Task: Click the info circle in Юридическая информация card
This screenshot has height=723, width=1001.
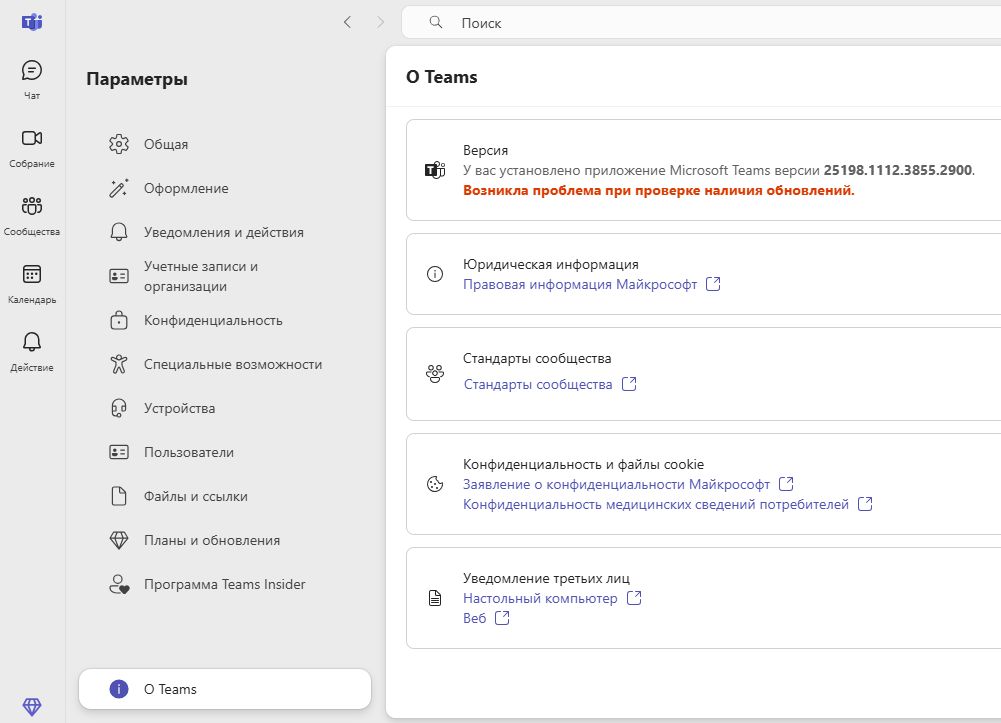Action: 435,274
